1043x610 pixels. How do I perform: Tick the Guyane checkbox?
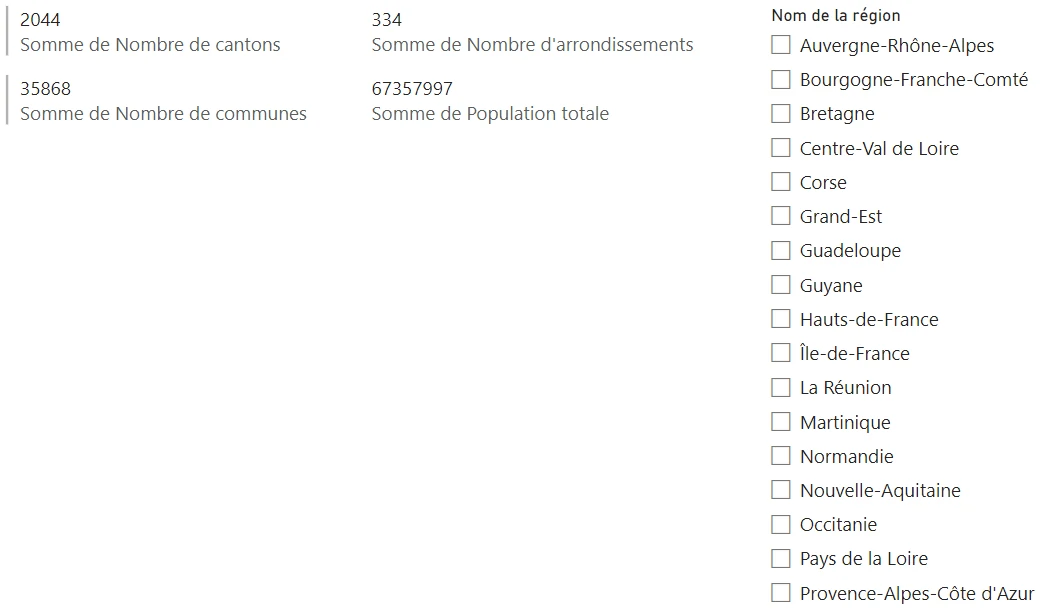click(781, 285)
